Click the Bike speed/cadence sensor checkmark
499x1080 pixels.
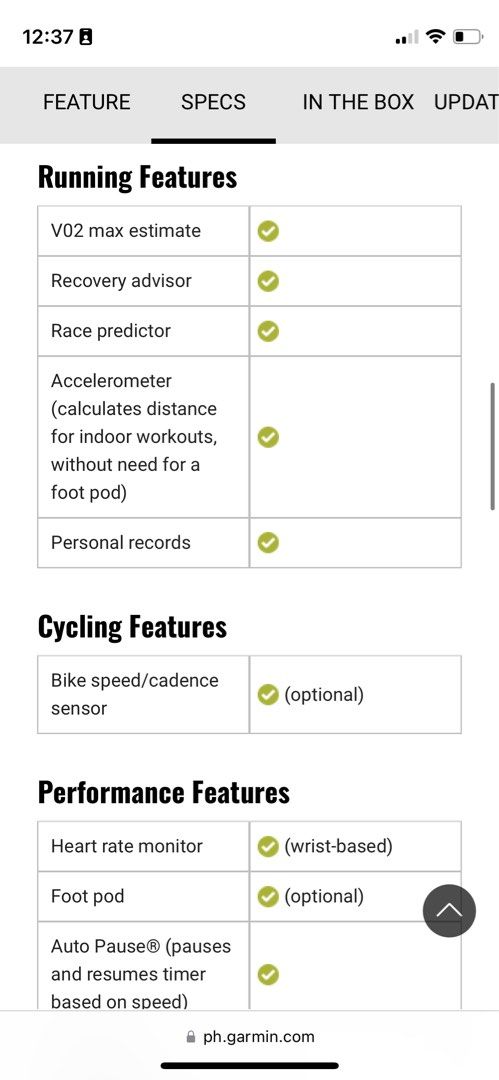pos(268,694)
